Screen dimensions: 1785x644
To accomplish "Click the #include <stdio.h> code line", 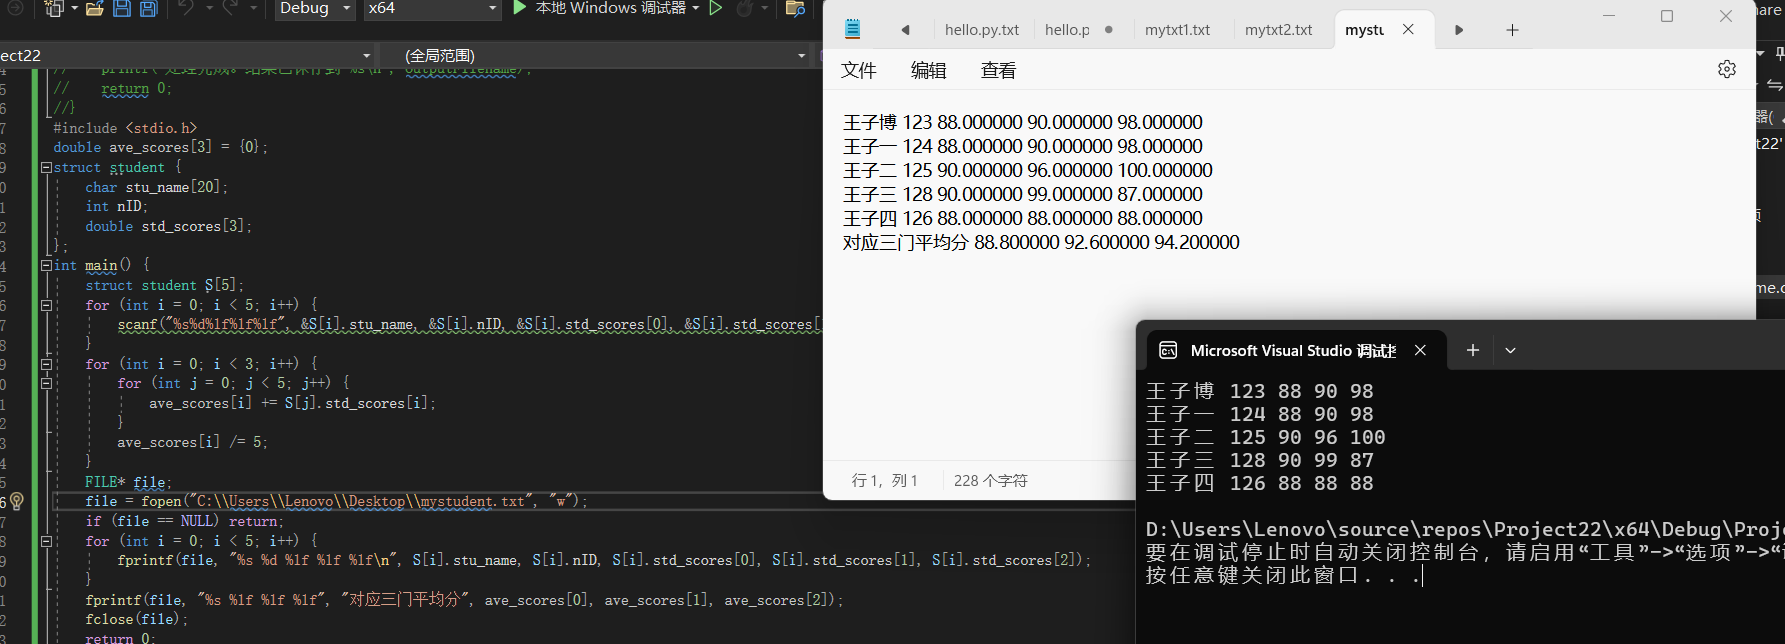I will tap(125, 128).
